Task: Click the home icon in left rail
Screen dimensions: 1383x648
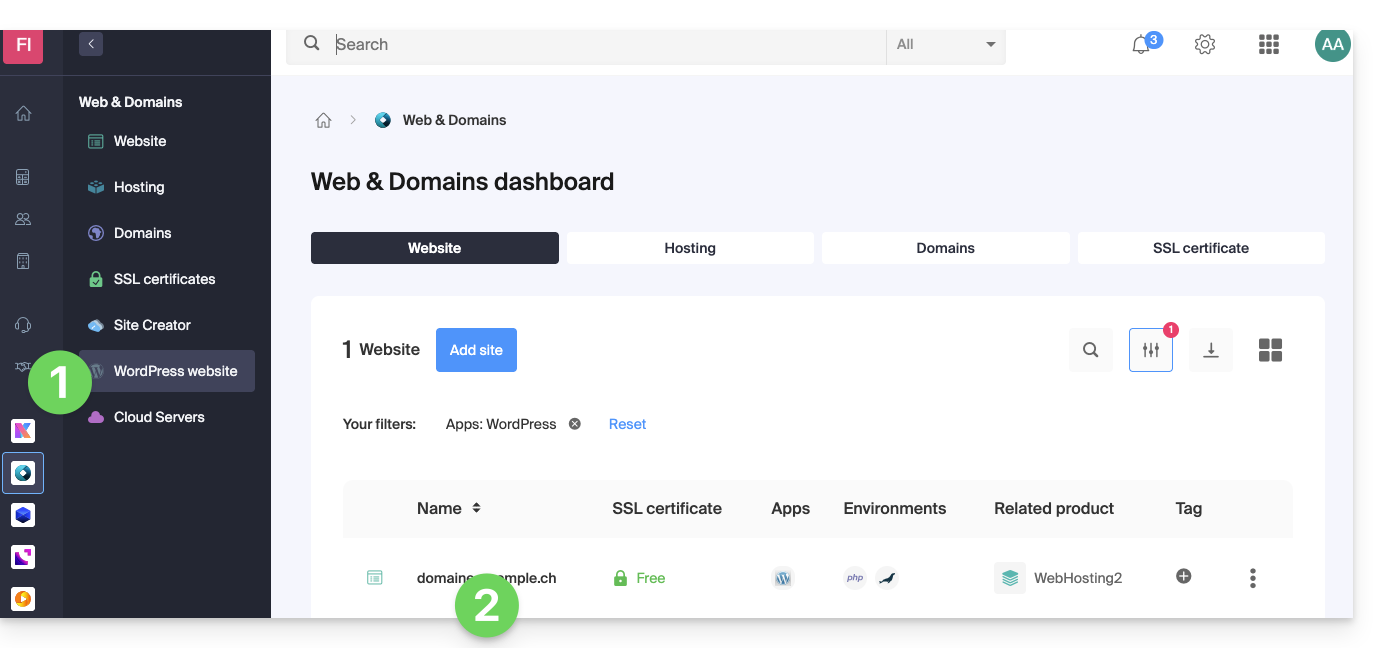Action: coord(23,114)
